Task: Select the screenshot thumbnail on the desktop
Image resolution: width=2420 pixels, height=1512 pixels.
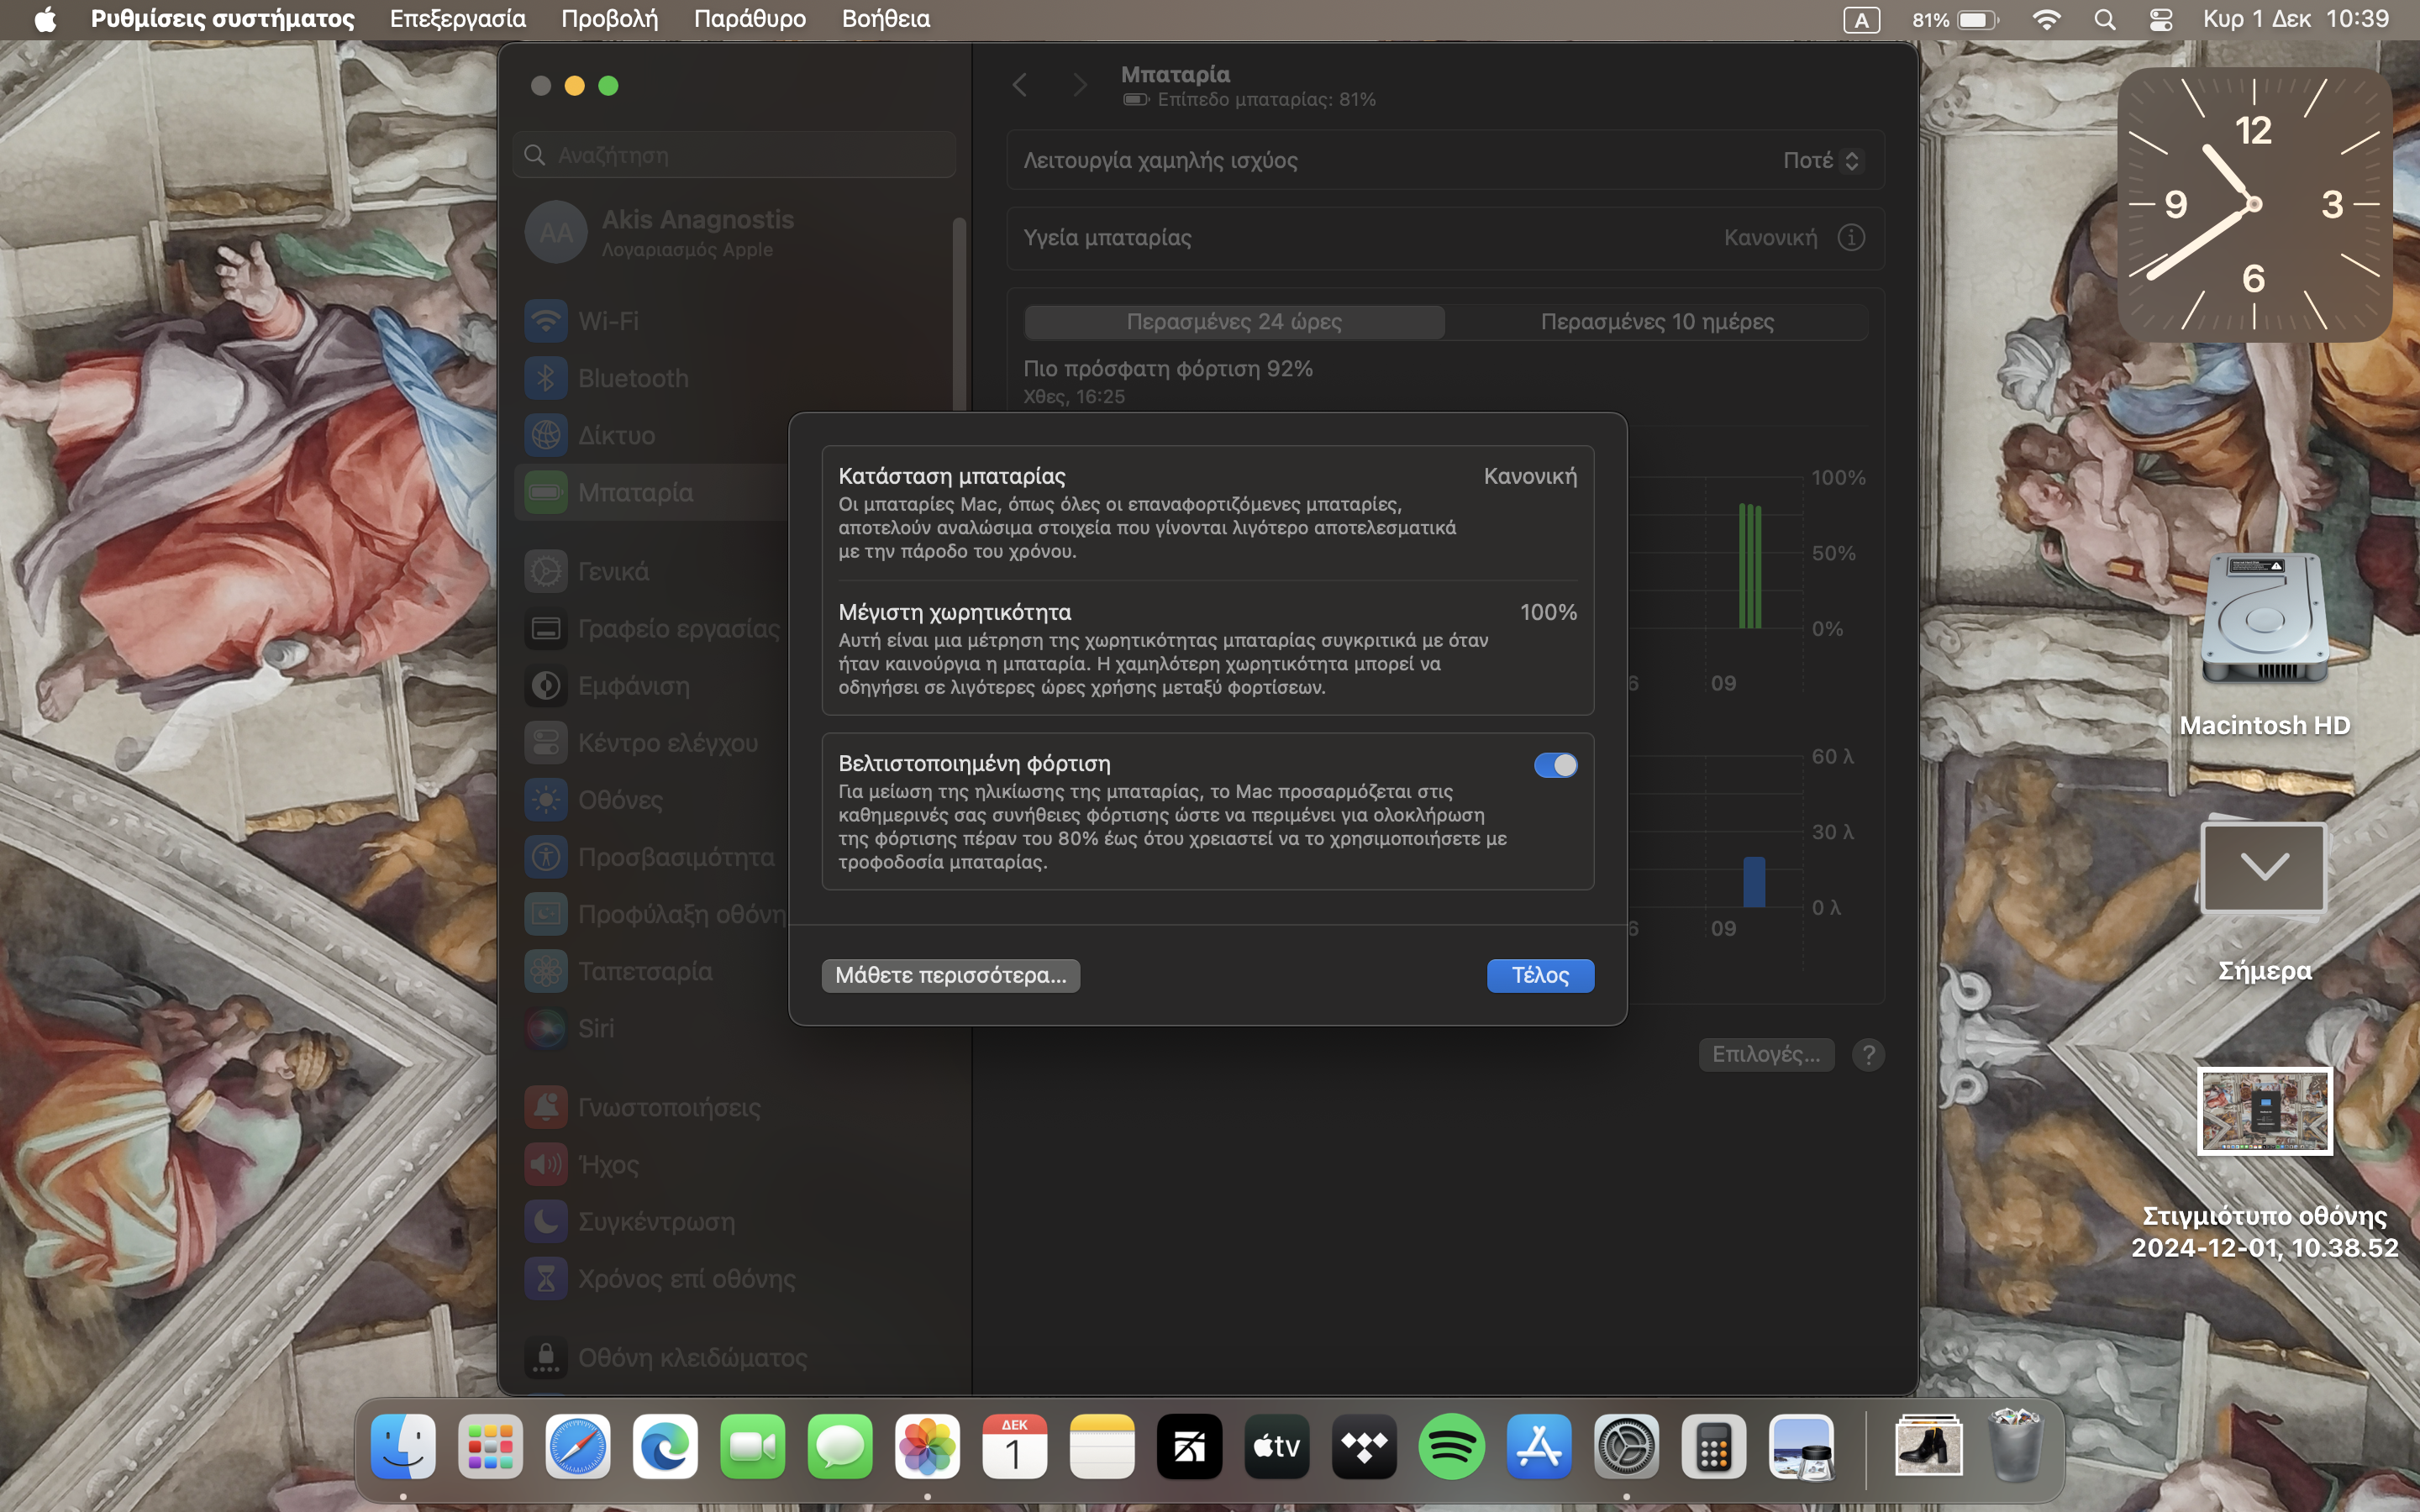Action: (2264, 1111)
